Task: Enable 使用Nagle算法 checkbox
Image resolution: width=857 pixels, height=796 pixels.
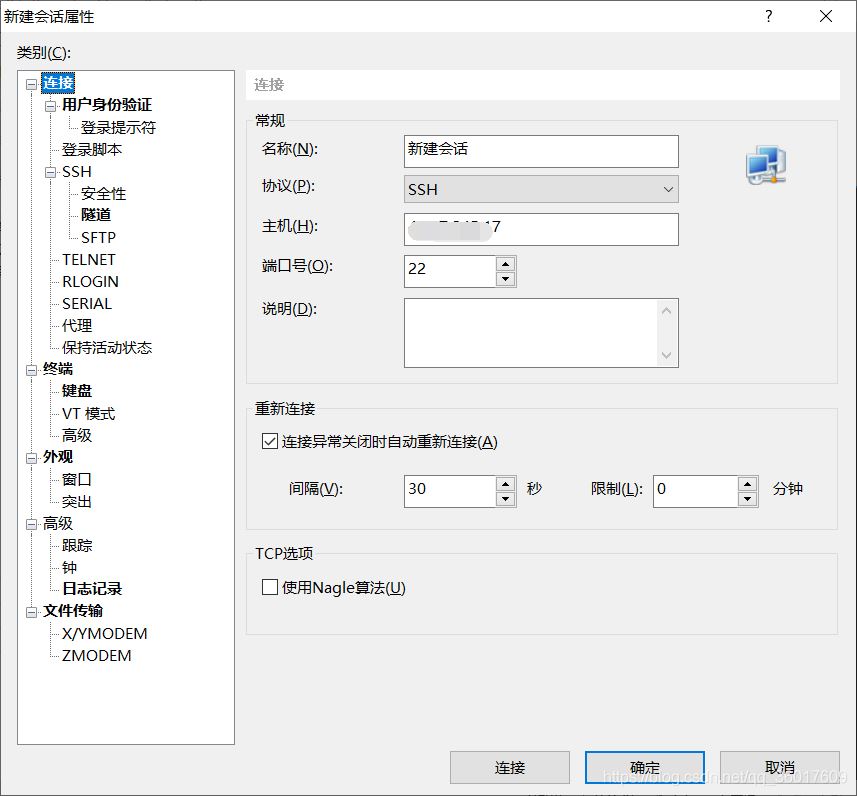Action: [x=270, y=587]
